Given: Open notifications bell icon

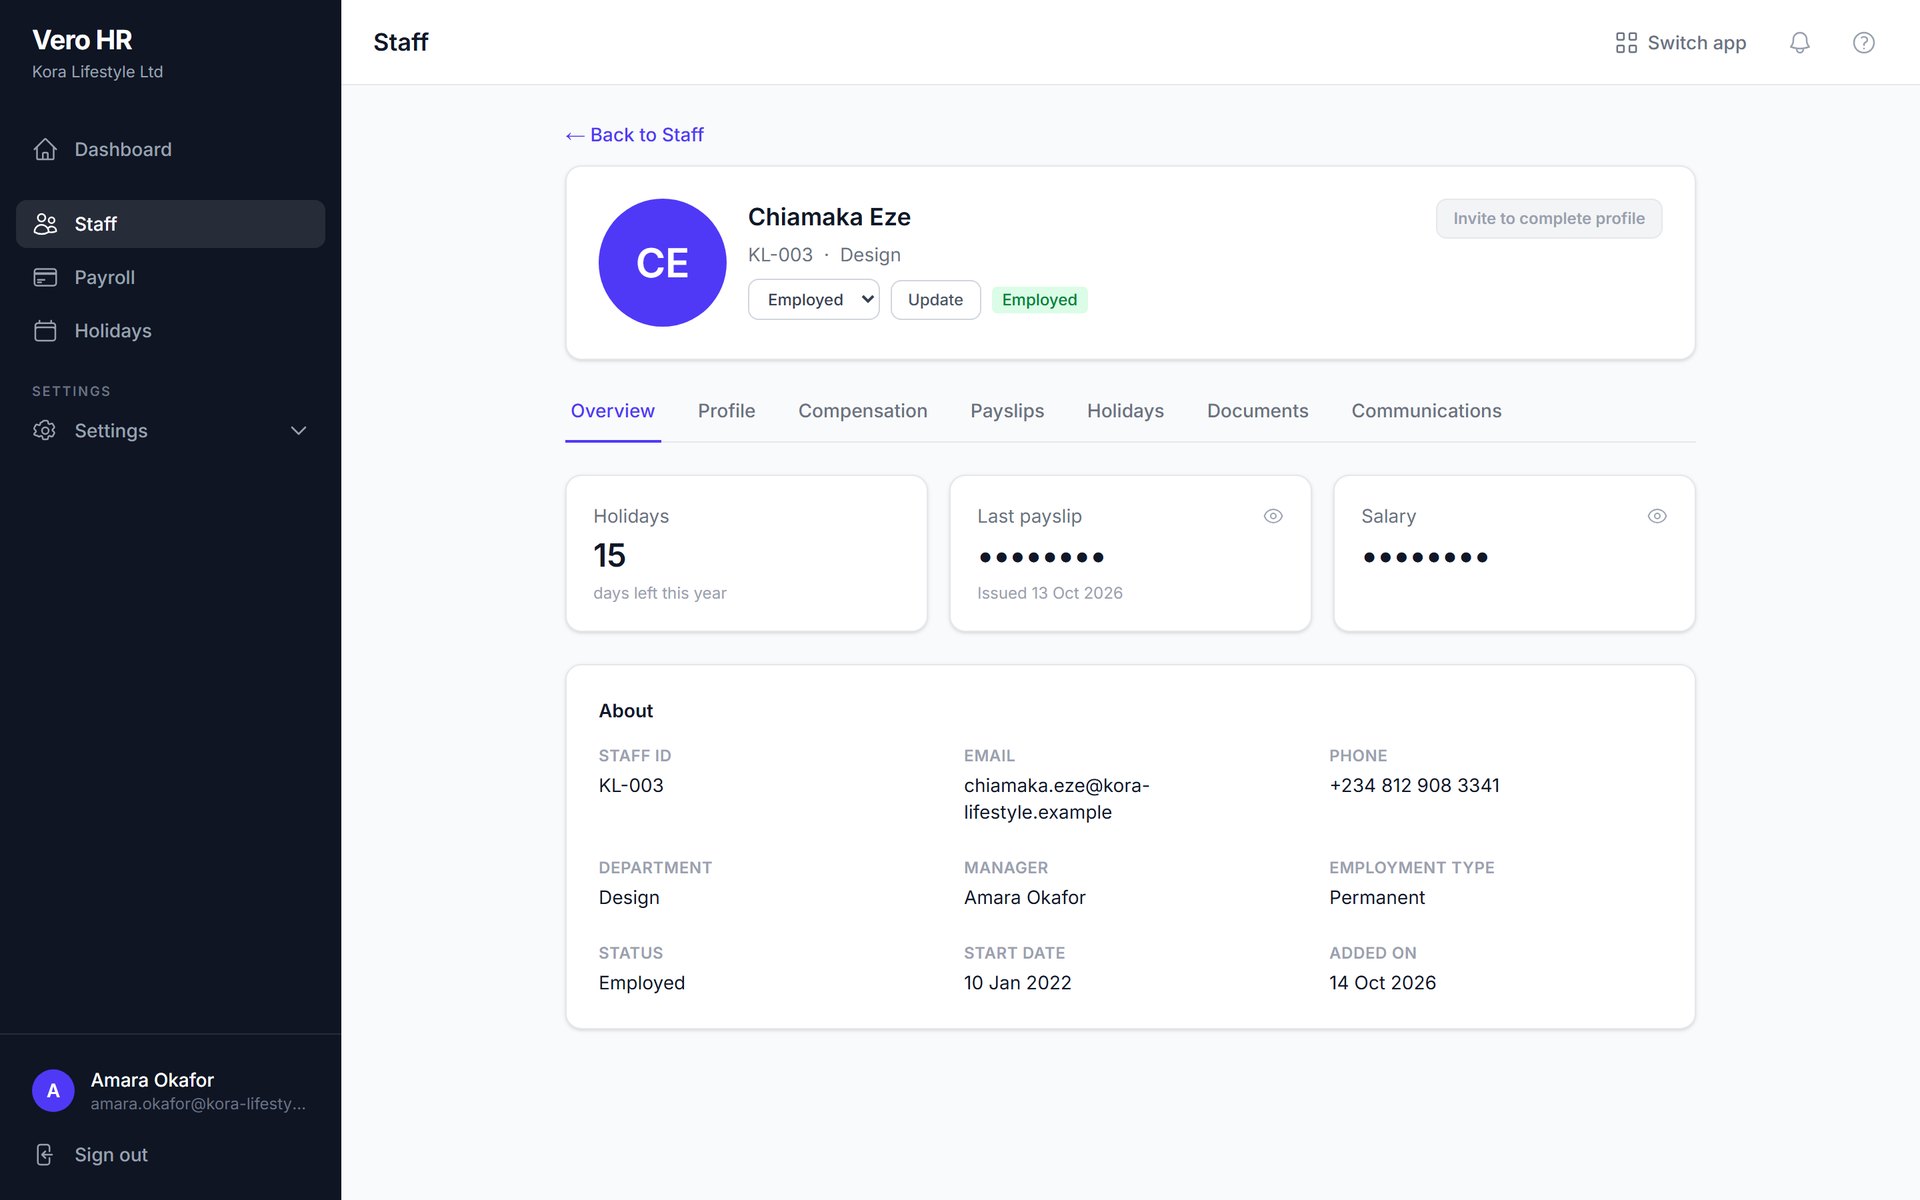Looking at the screenshot, I should tap(1799, 43).
